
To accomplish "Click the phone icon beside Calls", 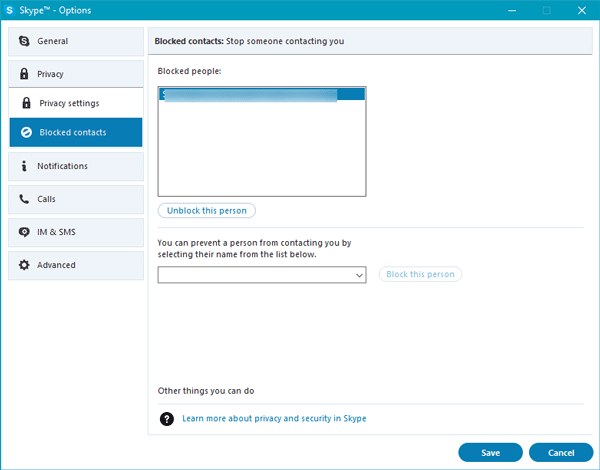I will (x=24, y=199).
